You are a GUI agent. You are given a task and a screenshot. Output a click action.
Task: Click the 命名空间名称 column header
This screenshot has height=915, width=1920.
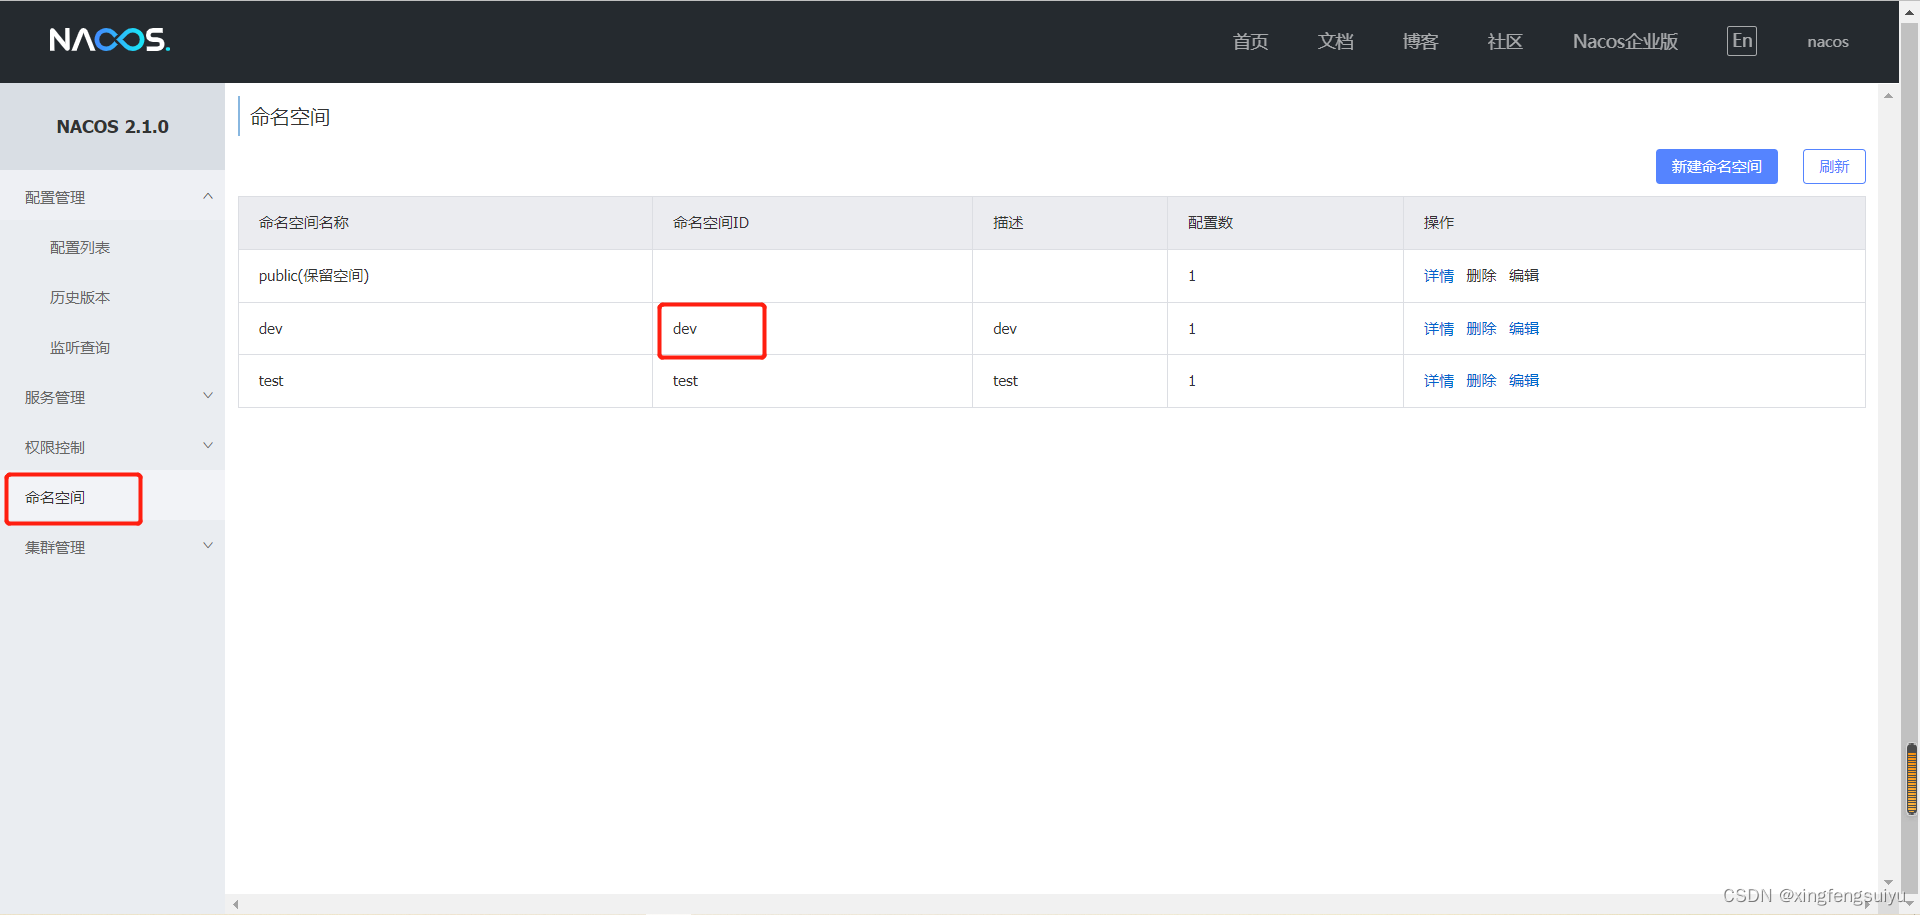click(445, 223)
